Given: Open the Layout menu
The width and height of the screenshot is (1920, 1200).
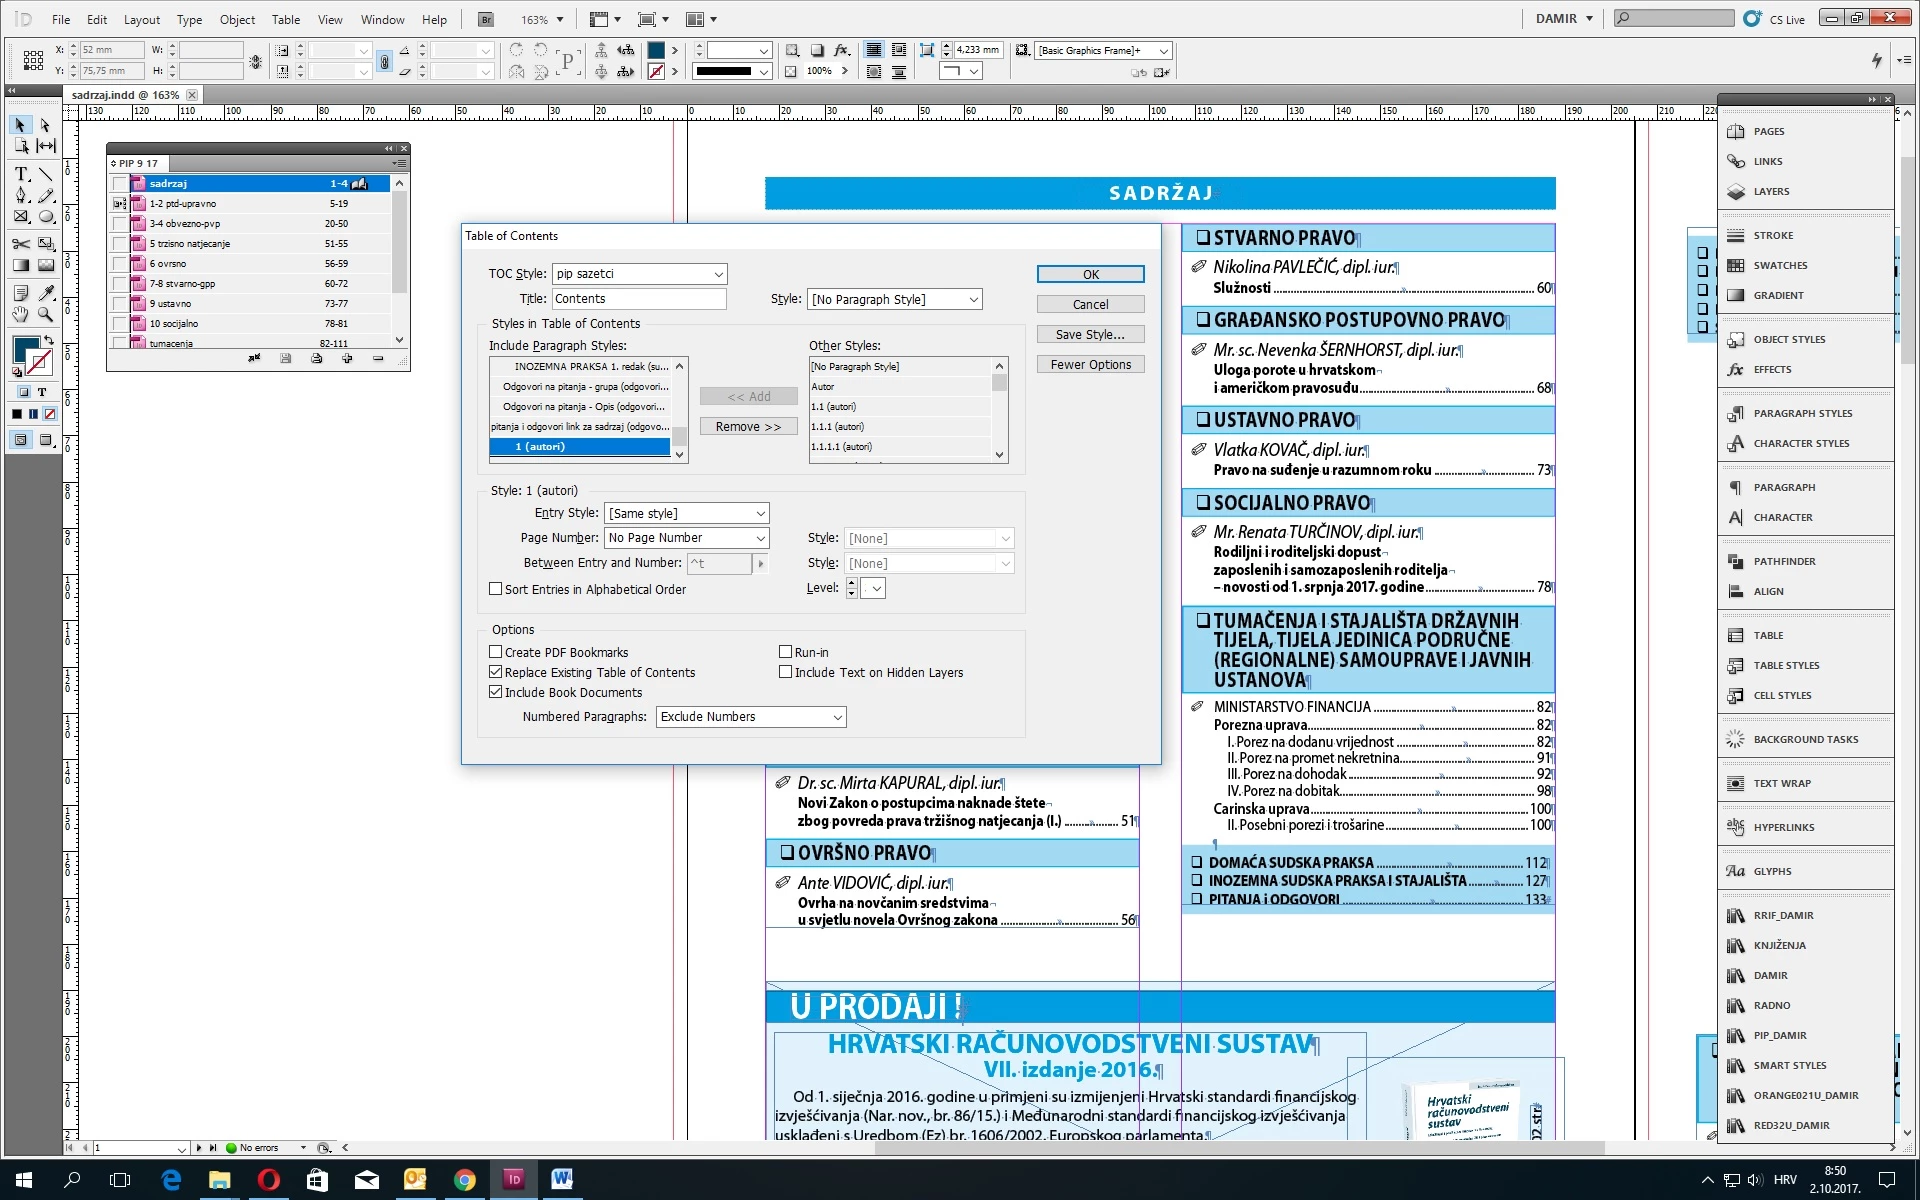Looking at the screenshot, I should (x=141, y=19).
